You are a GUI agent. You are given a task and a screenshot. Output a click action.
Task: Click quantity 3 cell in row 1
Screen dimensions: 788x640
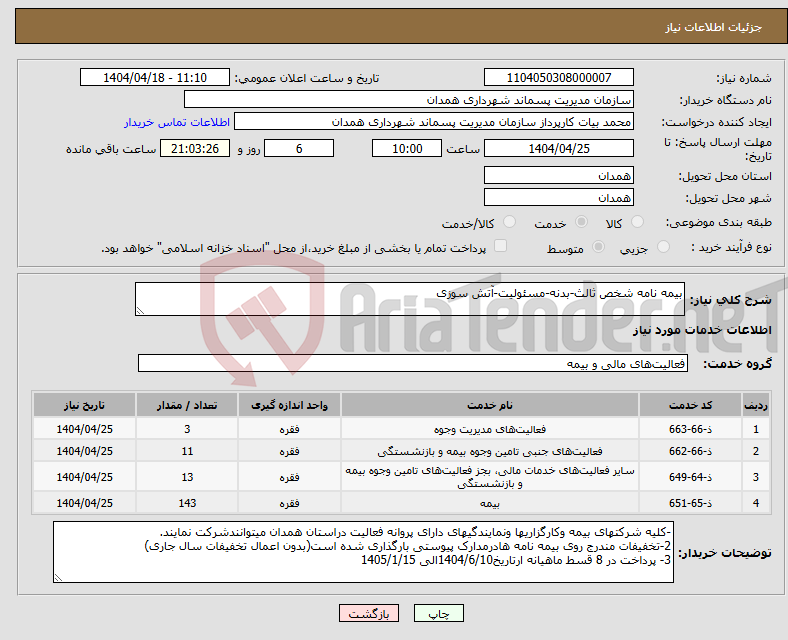[x=187, y=429]
